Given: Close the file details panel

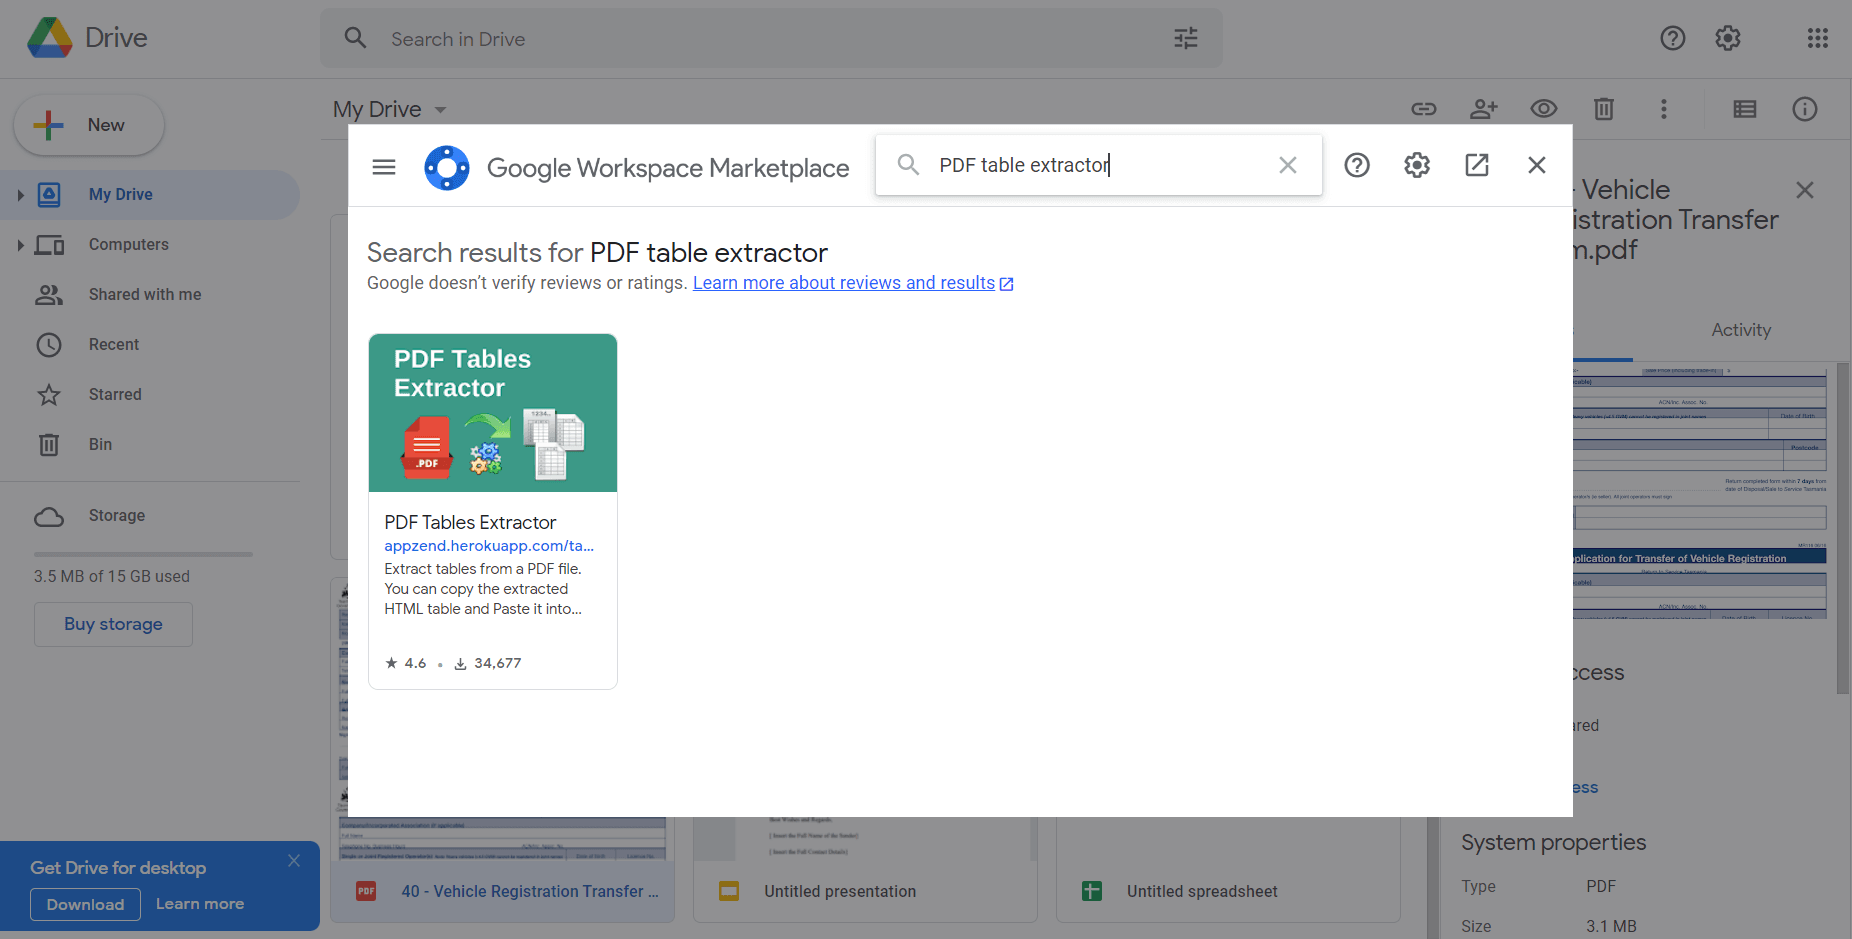Looking at the screenshot, I should (x=1805, y=190).
